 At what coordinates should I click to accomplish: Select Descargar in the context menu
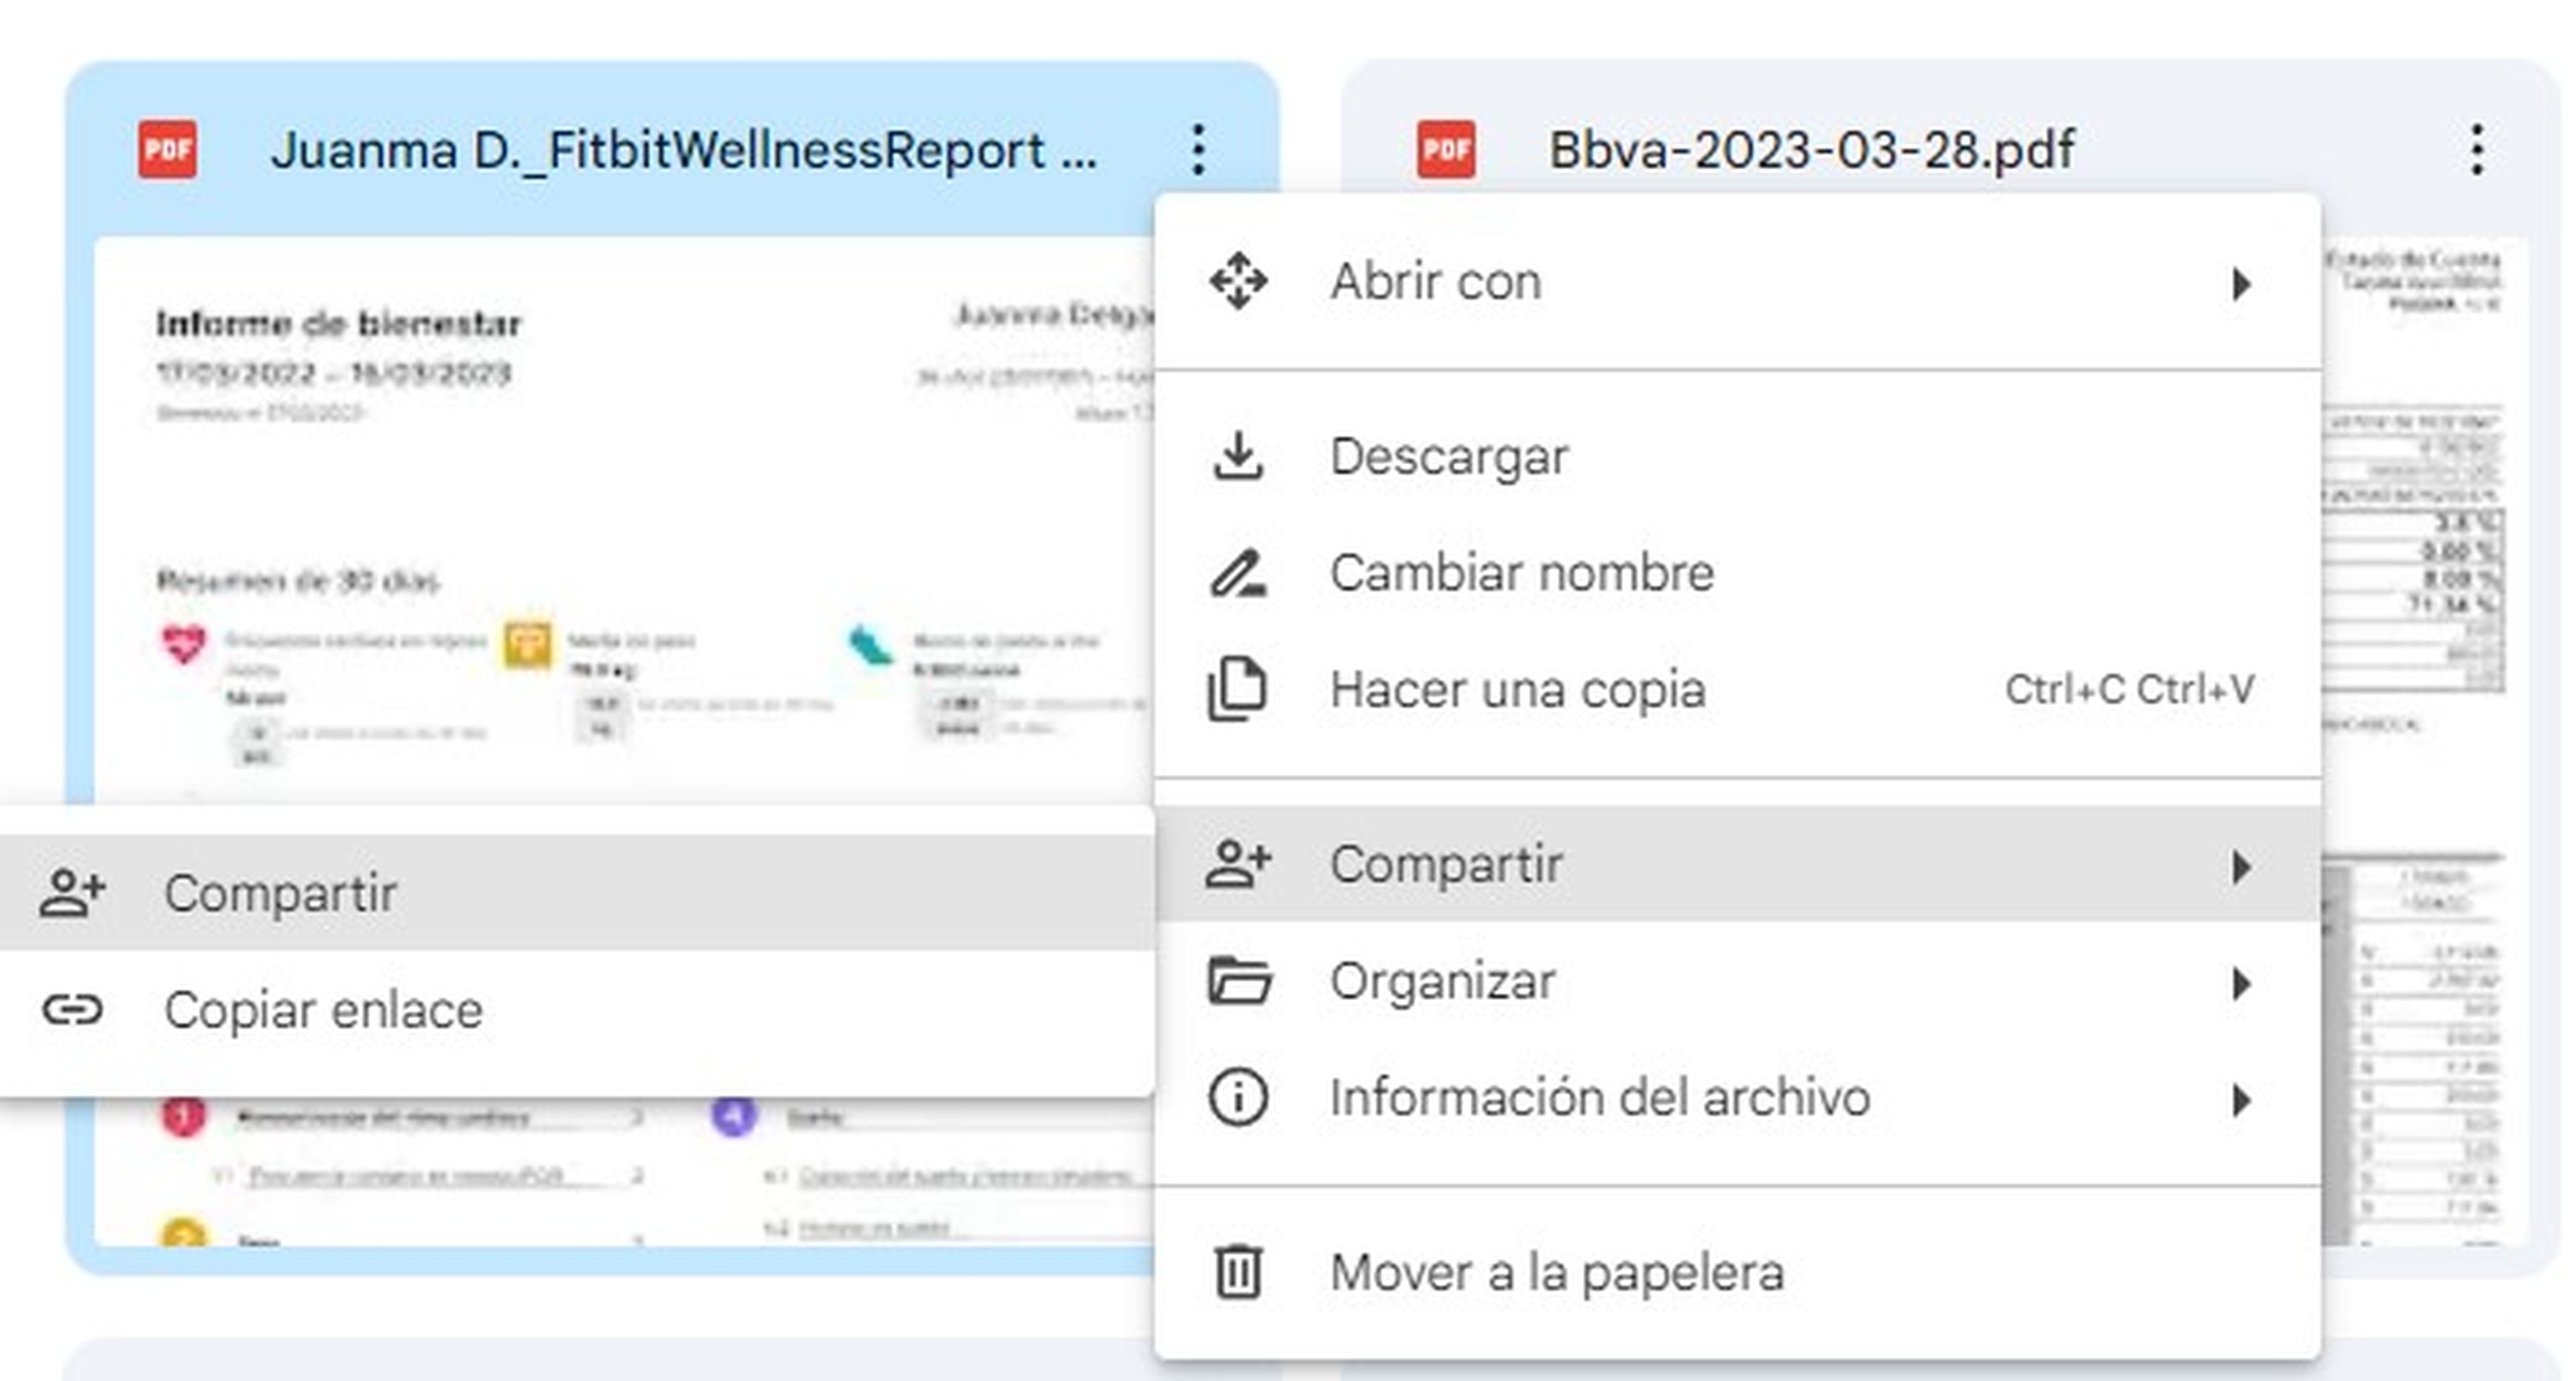click(x=1737, y=456)
